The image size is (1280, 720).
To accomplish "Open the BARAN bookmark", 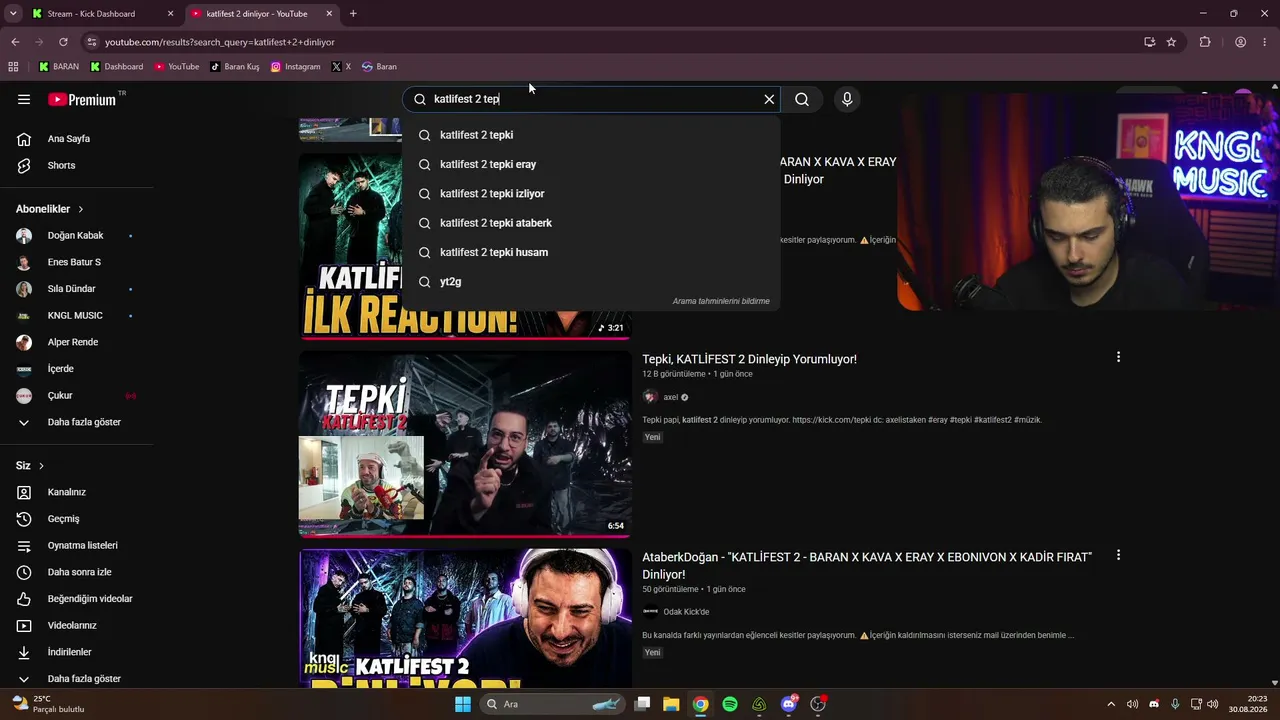I will click(x=59, y=67).
